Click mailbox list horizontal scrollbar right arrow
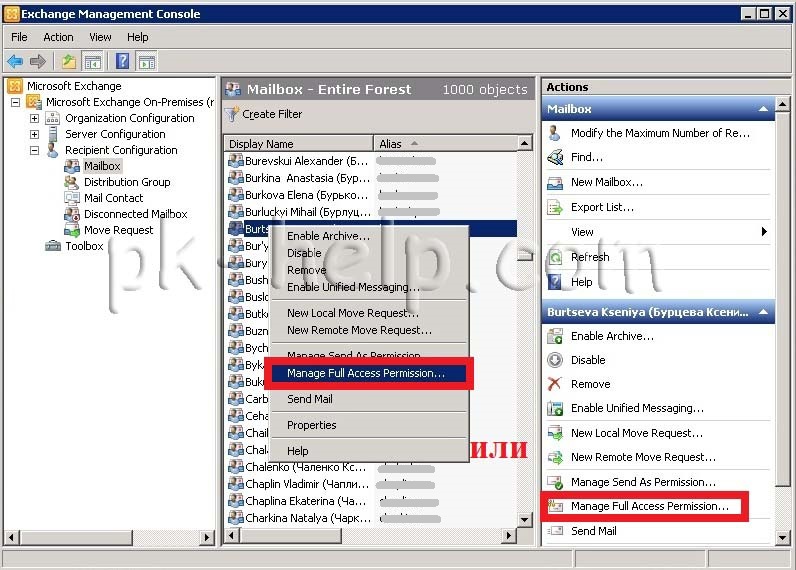This screenshot has width=796, height=570. [x=509, y=535]
